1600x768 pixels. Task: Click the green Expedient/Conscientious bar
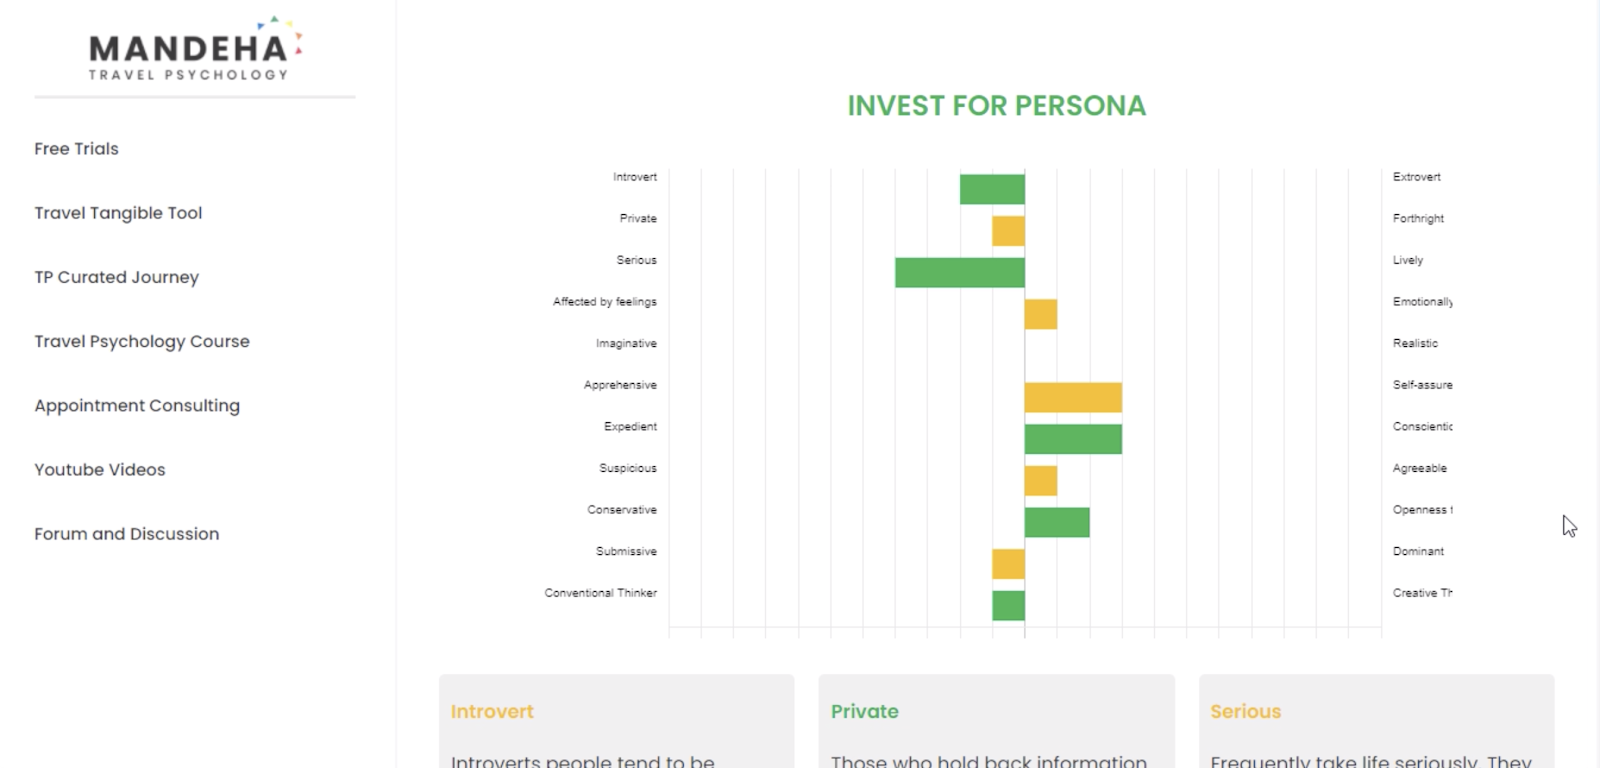(x=1072, y=439)
